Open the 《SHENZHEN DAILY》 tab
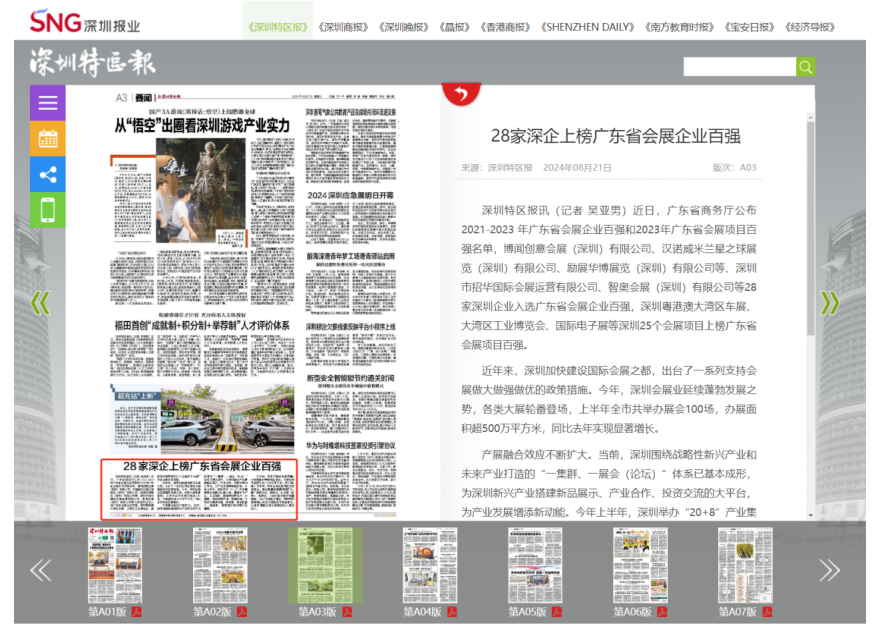This screenshot has width=885, height=640. (x=588, y=27)
